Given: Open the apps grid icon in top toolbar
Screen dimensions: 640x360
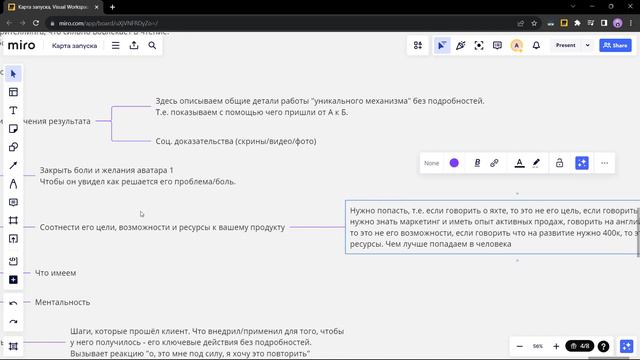Looking at the screenshot, I should [x=418, y=45].
